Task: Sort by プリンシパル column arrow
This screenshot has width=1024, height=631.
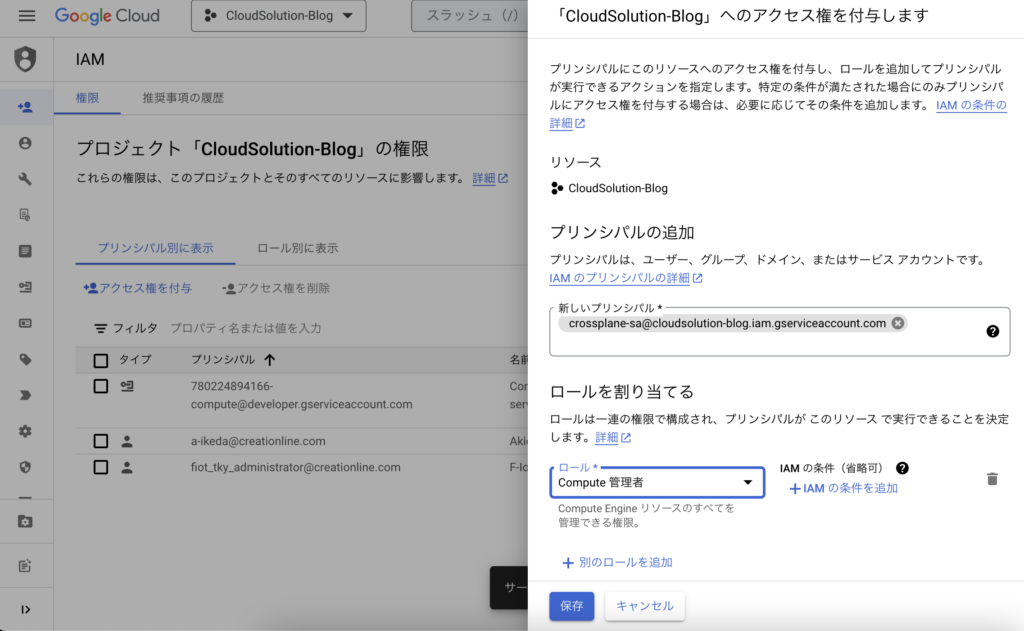Action: click(x=270, y=359)
